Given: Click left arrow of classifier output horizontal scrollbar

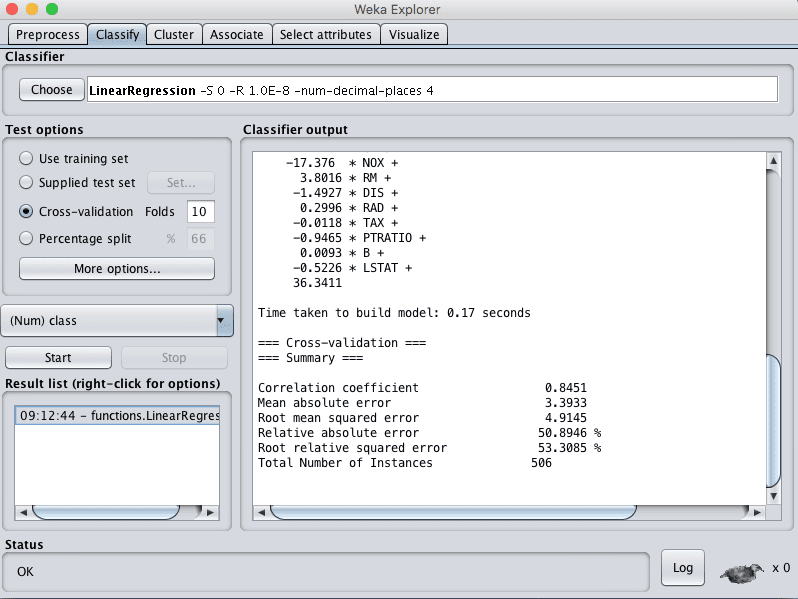Looking at the screenshot, I should (261, 512).
